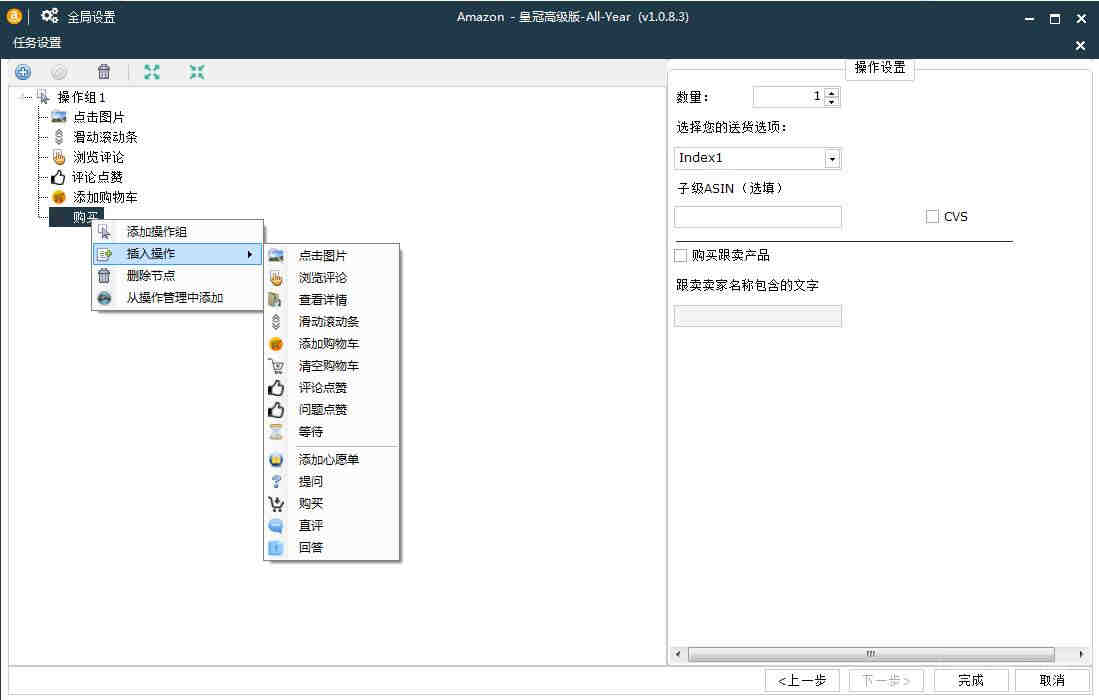Open the Index1 delivery option dropdown

pyautogui.click(x=831, y=158)
